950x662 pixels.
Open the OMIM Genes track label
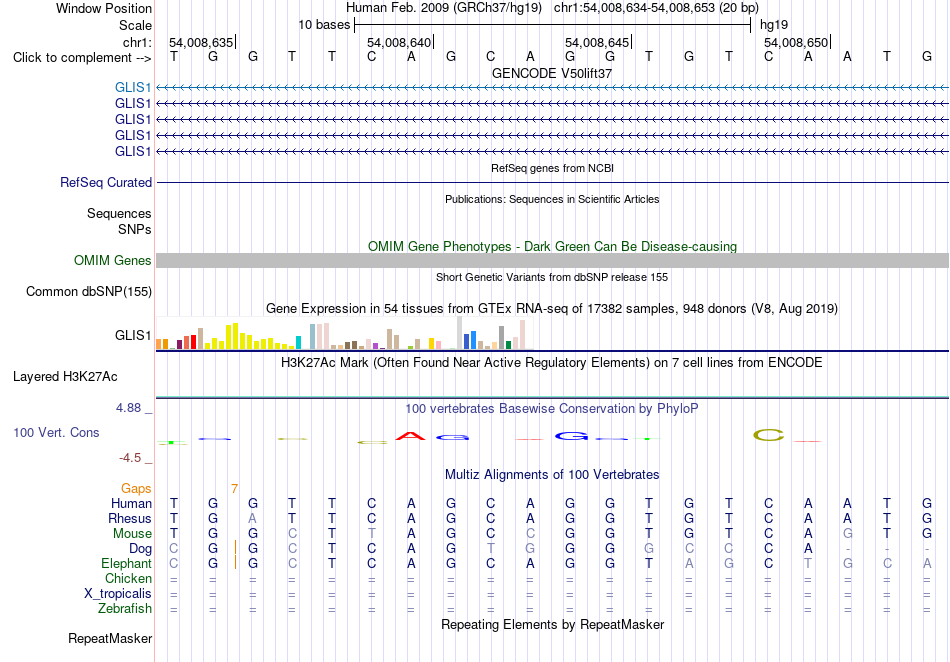coord(113,260)
